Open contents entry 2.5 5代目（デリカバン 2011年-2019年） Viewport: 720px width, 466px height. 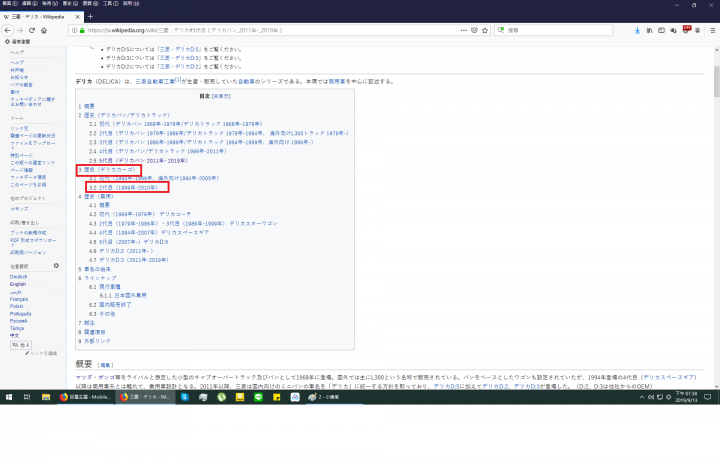tap(138, 161)
